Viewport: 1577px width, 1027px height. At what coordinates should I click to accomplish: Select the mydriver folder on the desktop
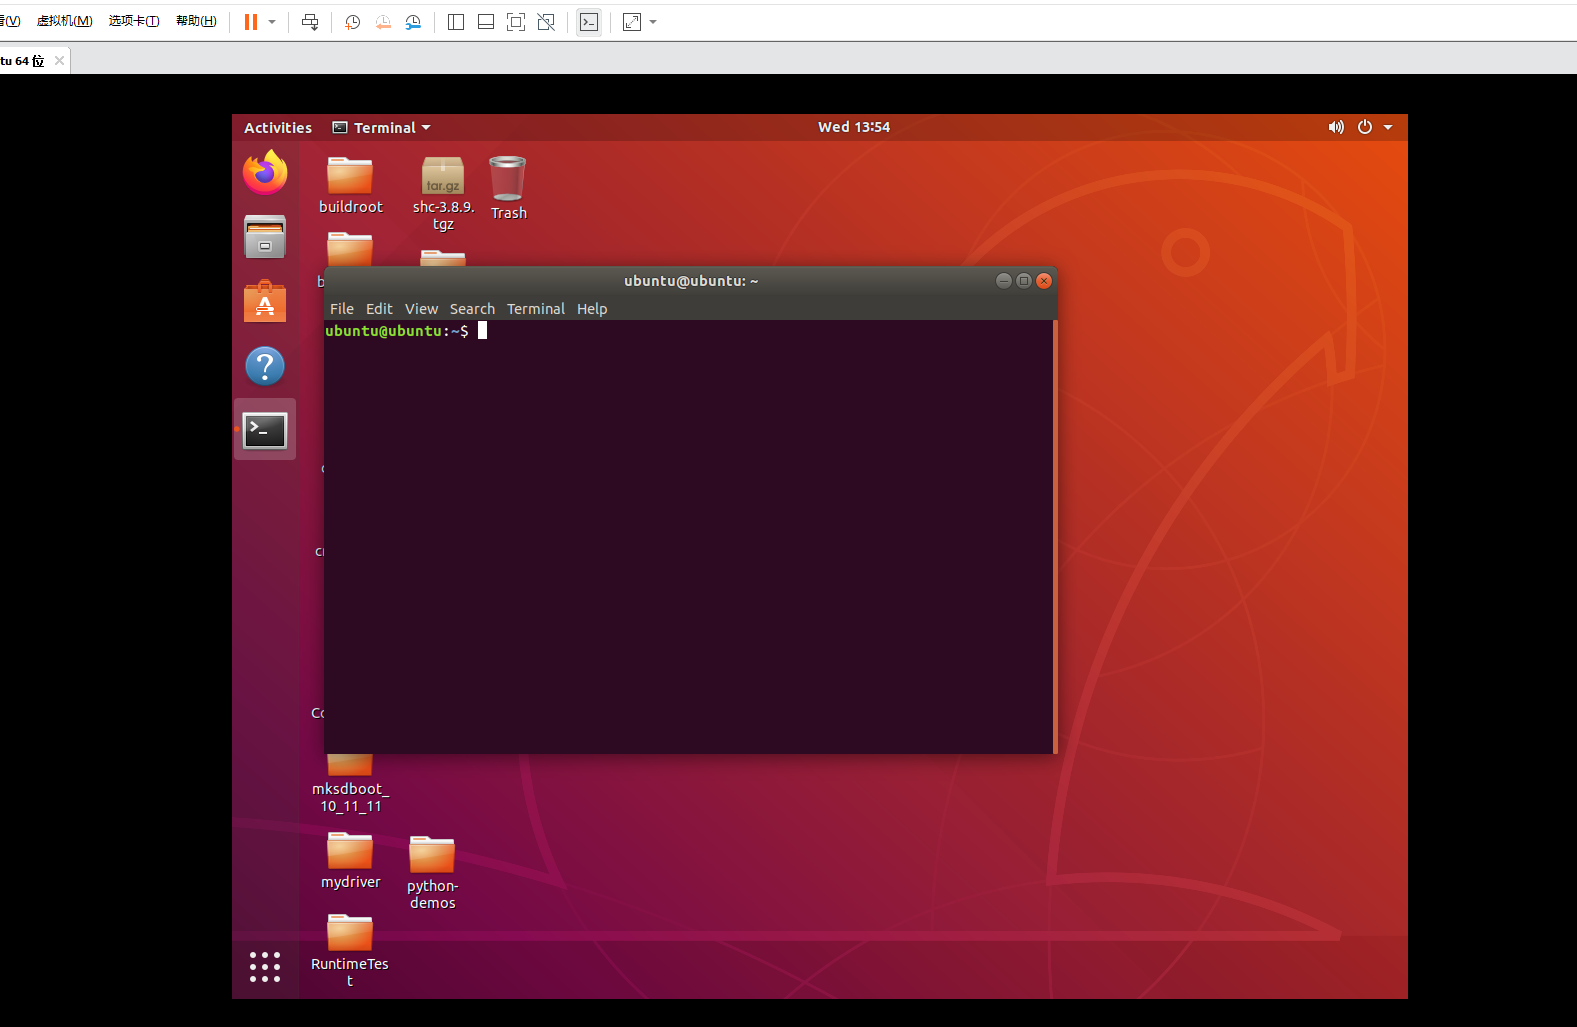click(x=350, y=861)
